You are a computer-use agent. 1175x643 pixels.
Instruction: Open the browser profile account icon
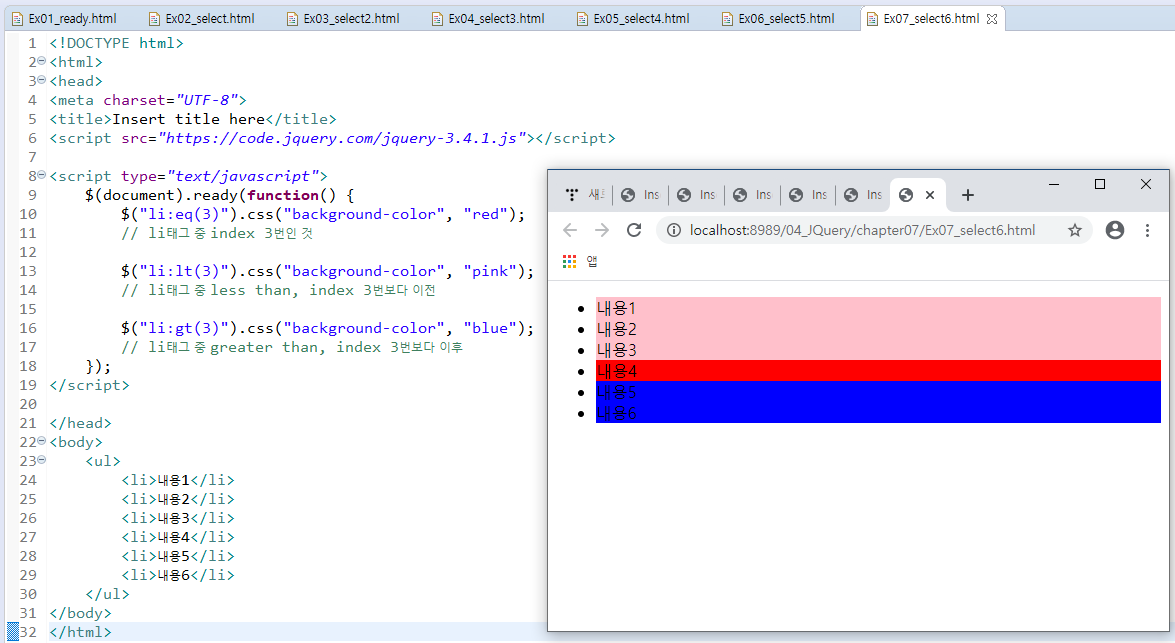[1115, 230]
